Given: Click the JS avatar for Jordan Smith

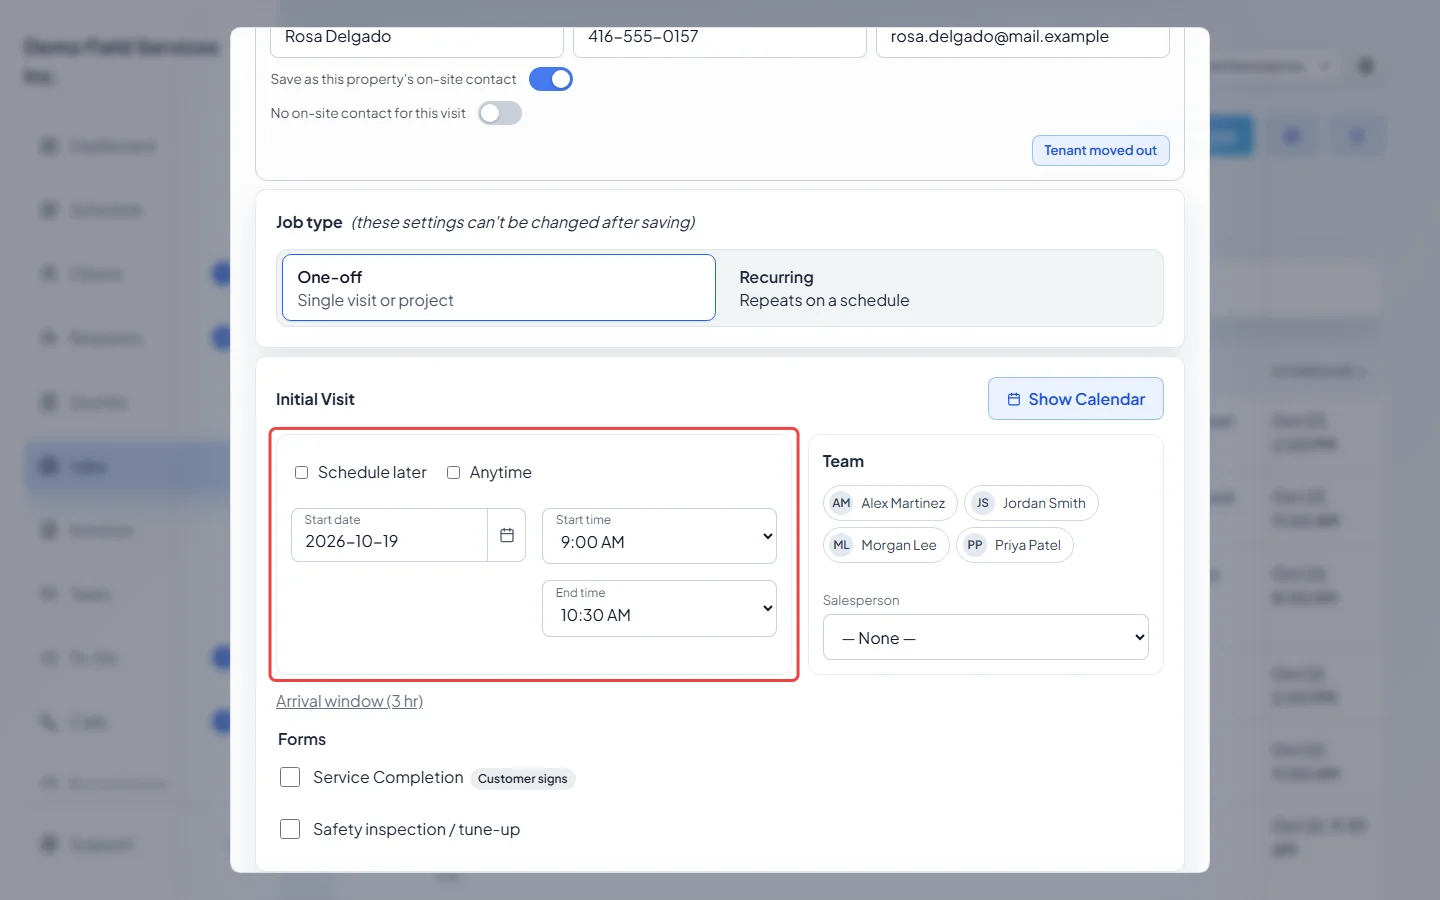Looking at the screenshot, I should click(983, 503).
